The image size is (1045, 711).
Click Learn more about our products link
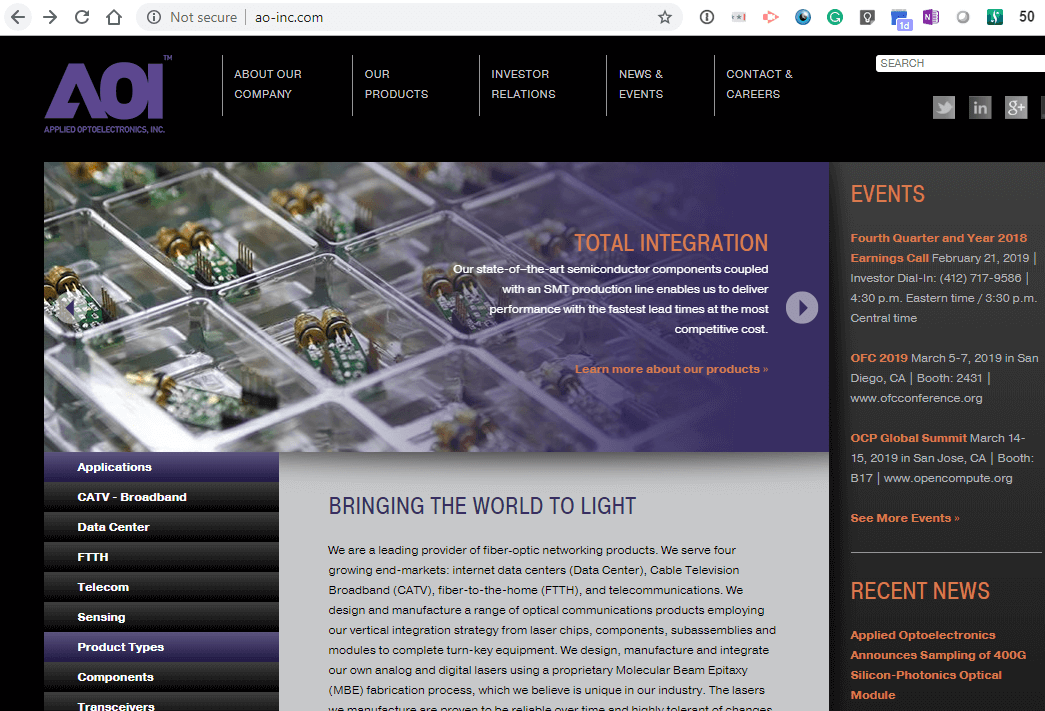click(671, 369)
